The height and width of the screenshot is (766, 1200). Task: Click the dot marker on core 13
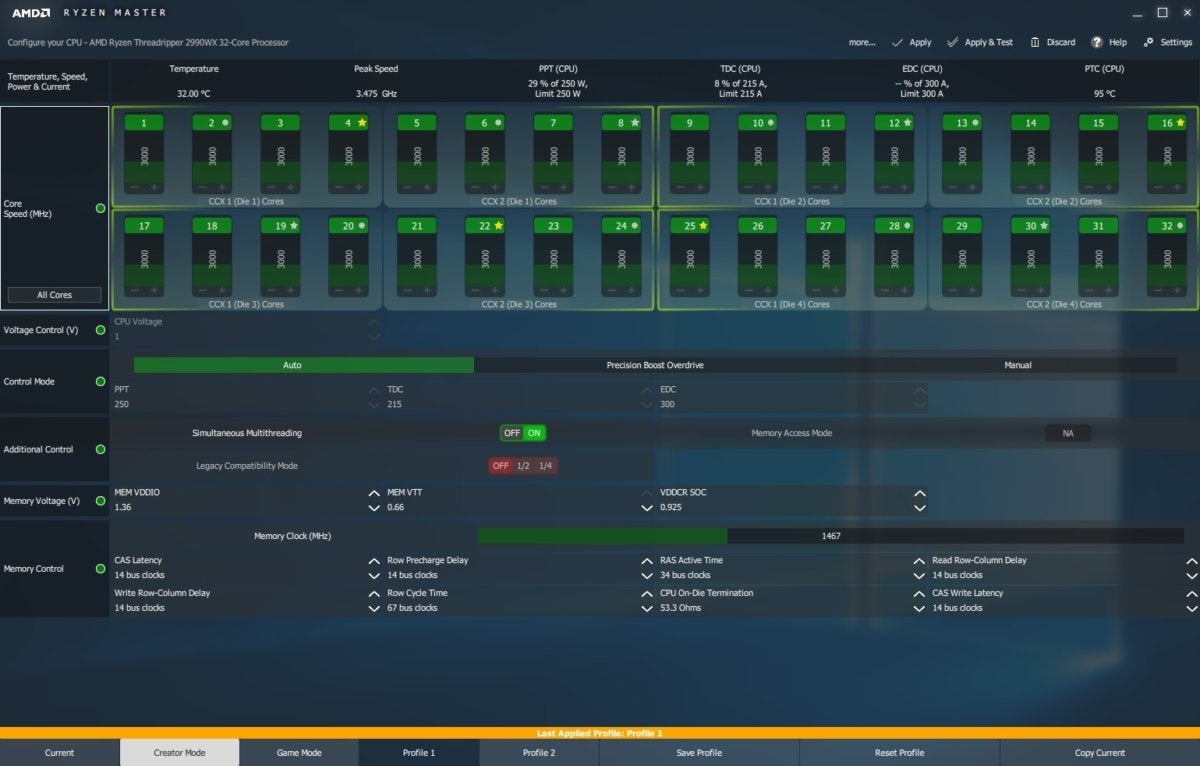(976, 123)
